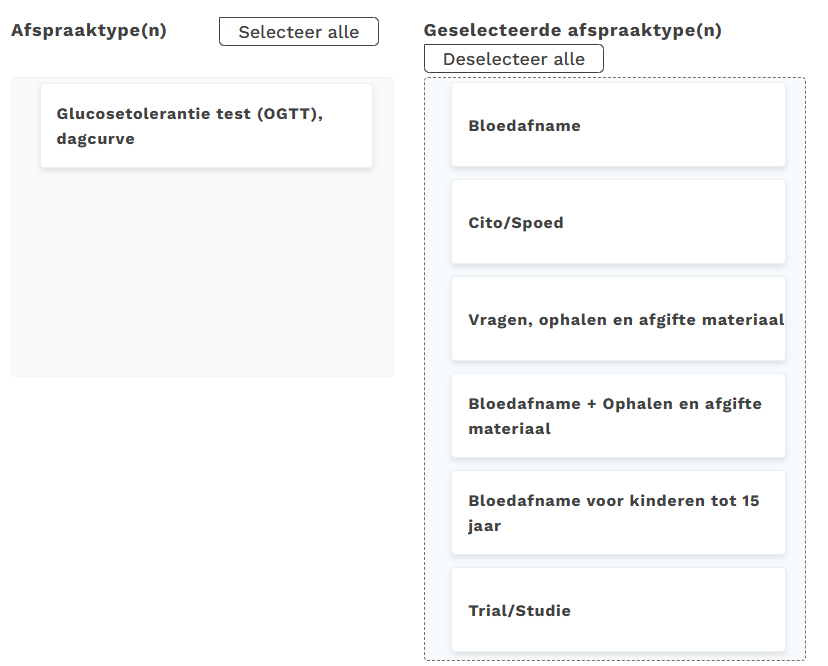Click the Trial/Studie card
Screen dimensions: 828x666
pyautogui.click(x=618, y=610)
